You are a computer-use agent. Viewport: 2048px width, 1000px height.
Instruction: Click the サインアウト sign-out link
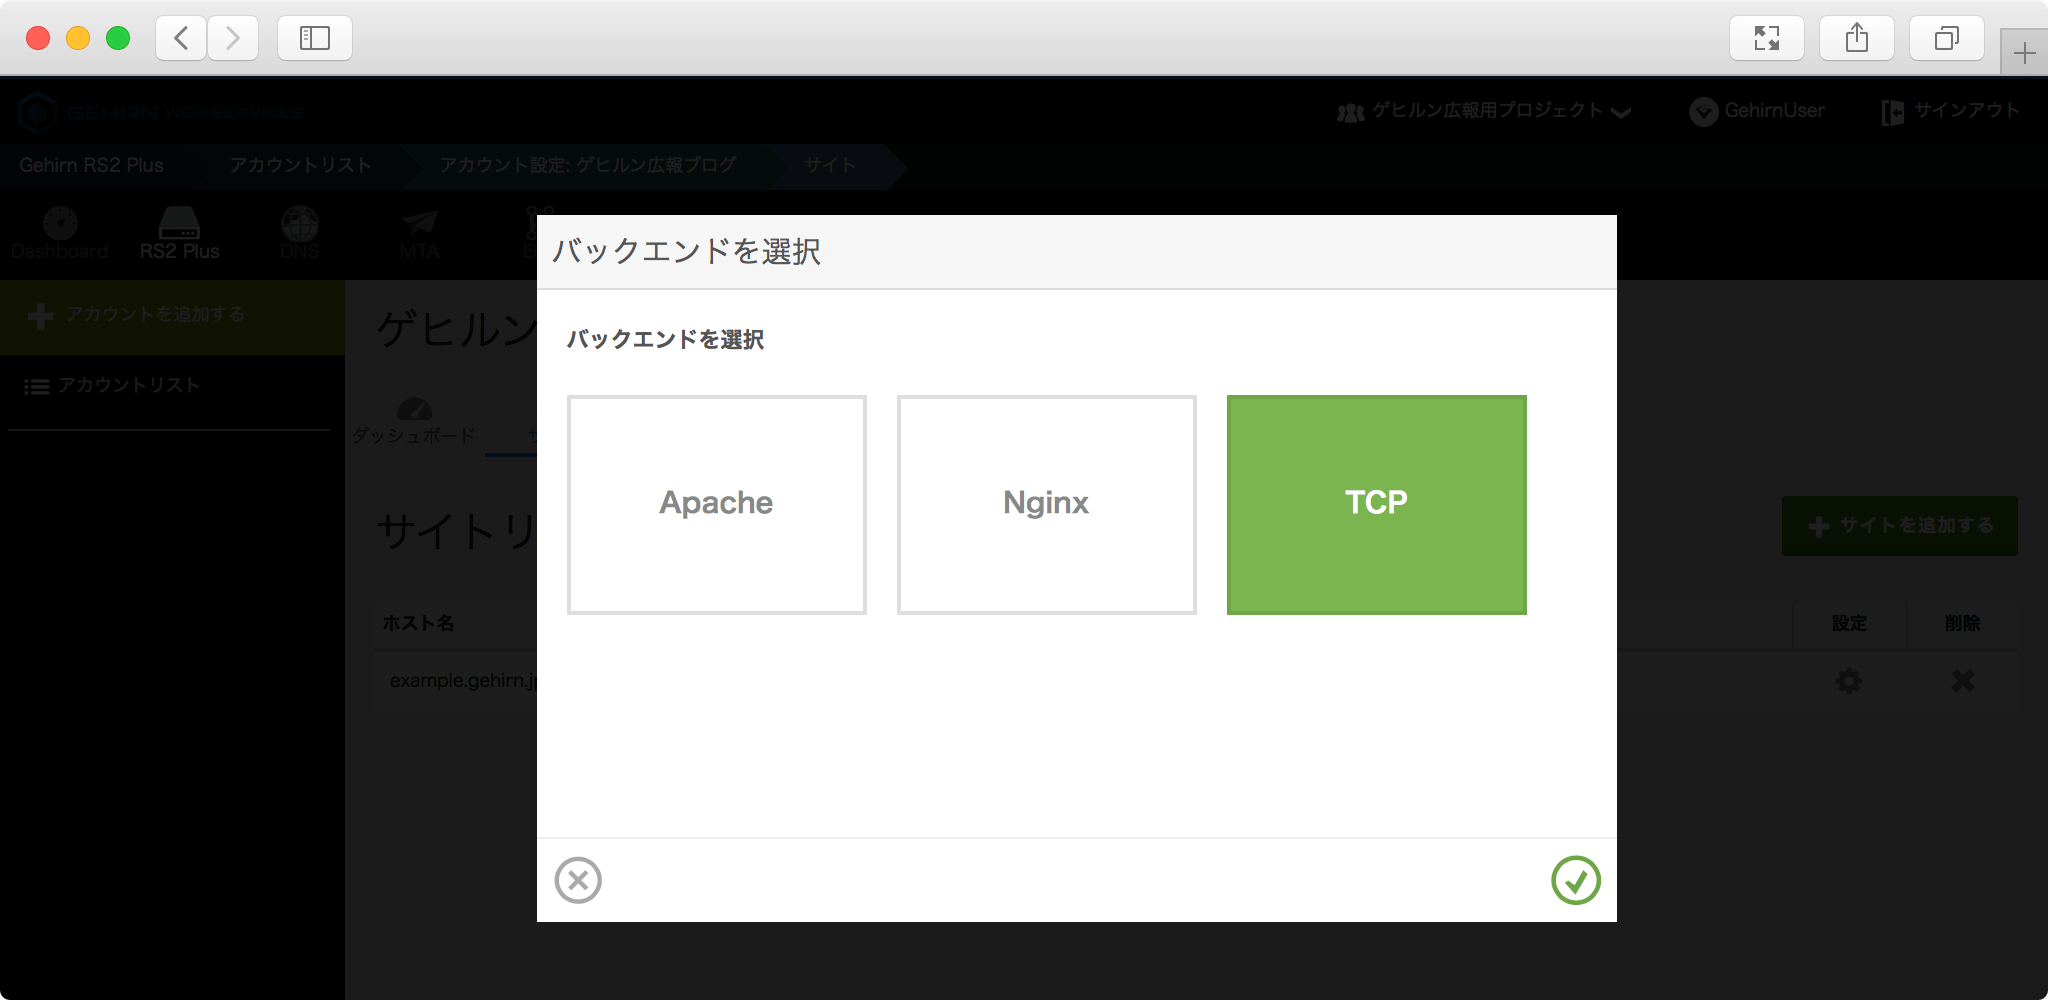coord(1951,111)
